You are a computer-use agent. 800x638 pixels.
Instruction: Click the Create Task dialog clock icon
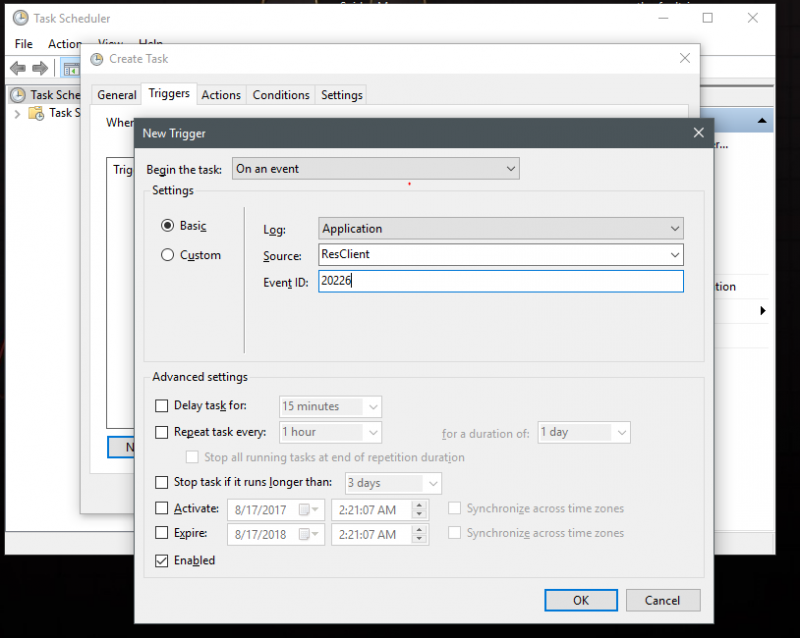tap(96, 59)
